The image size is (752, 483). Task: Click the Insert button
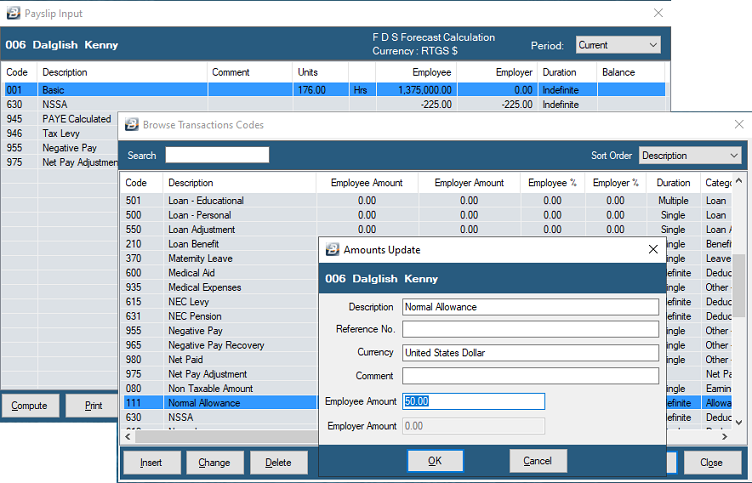click(152, 462)
